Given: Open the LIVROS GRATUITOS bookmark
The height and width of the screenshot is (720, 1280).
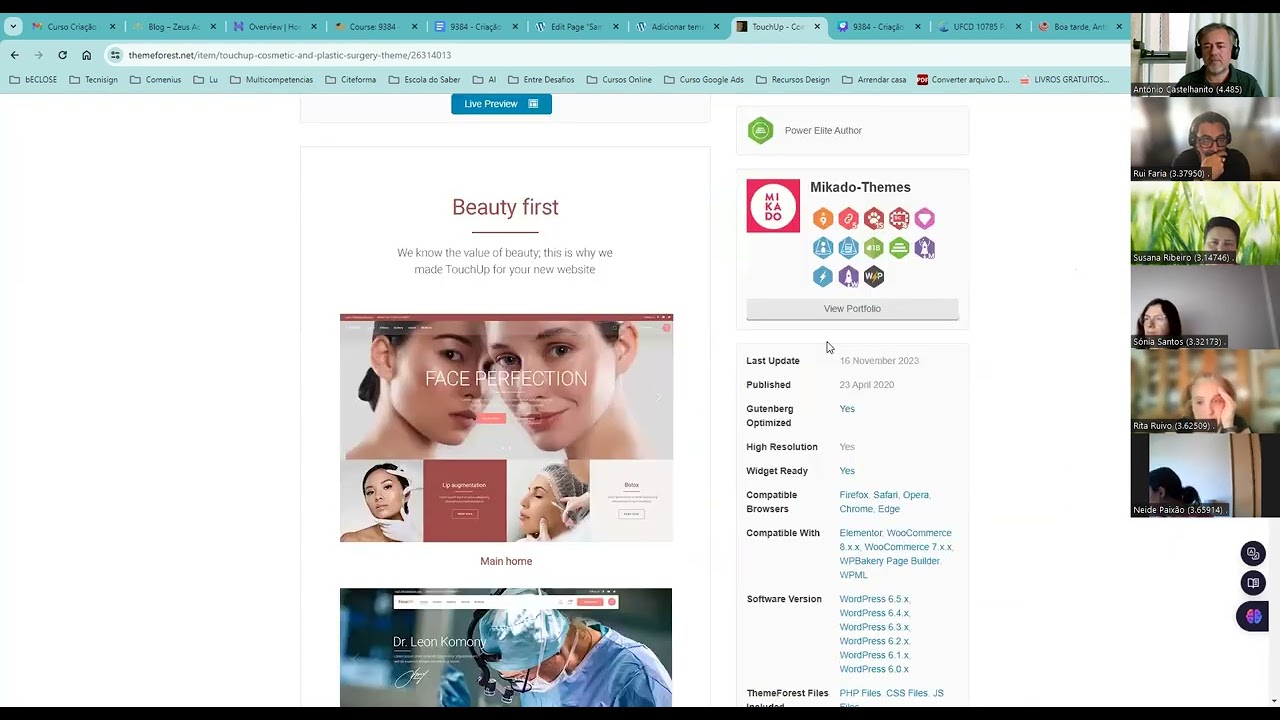Looking at the screenshot, I should (x=1065, y=80).
